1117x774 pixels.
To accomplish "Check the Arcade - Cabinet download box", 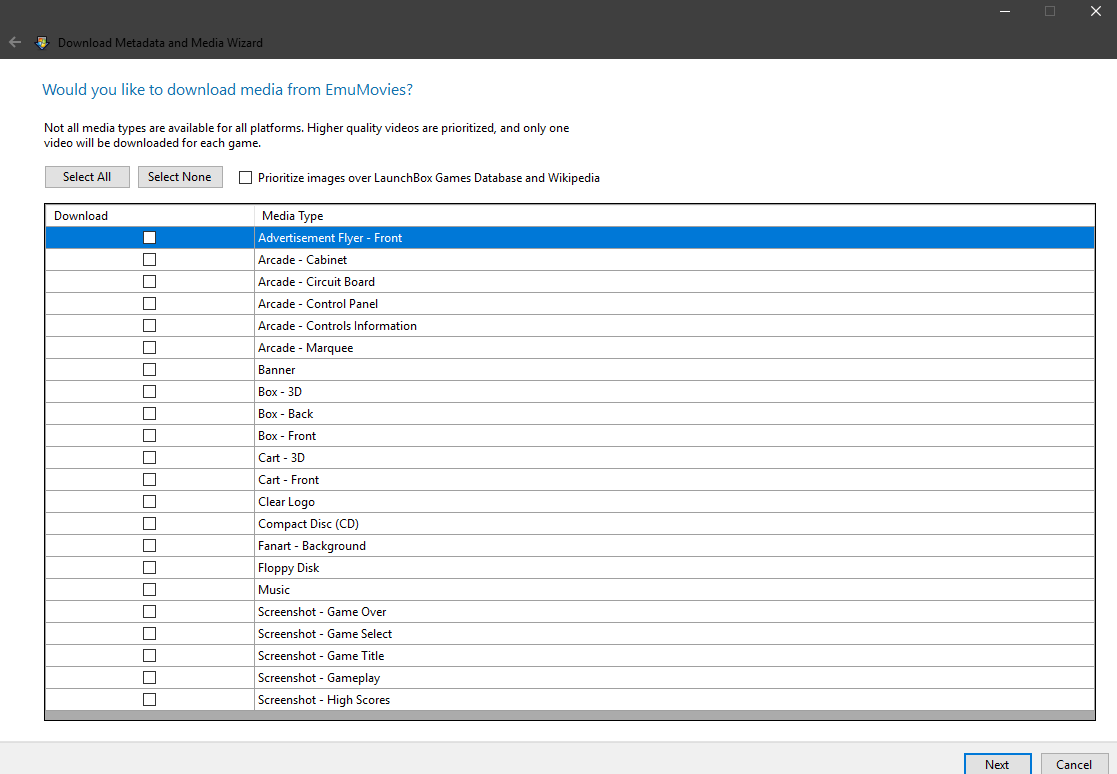I will [150, 260].
